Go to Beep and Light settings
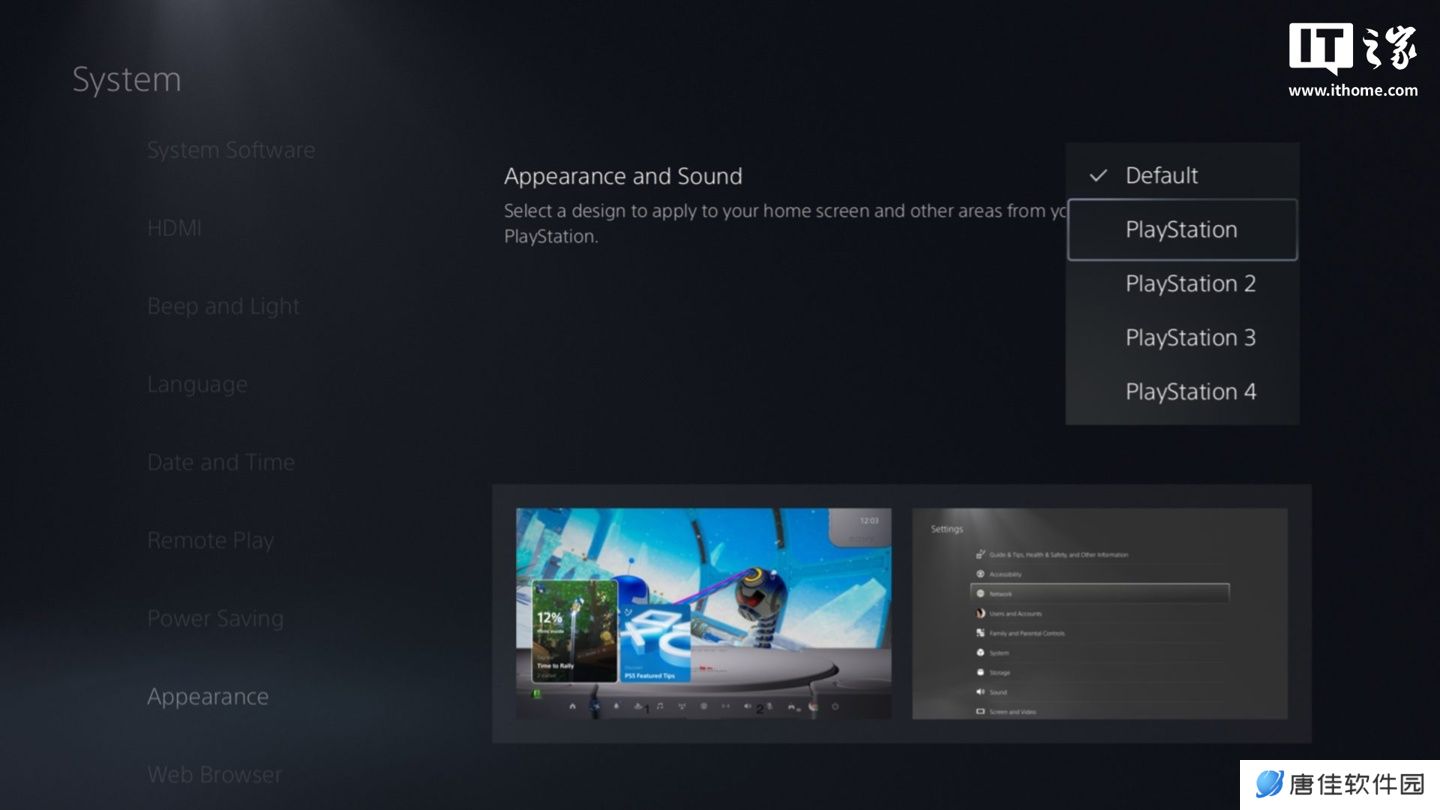The height and width of the screenshot is (810, 1440). click(223, 306)
